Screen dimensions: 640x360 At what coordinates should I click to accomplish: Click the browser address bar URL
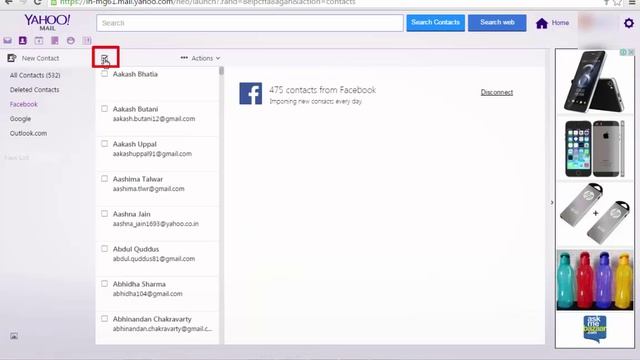(x=208, y=2)
